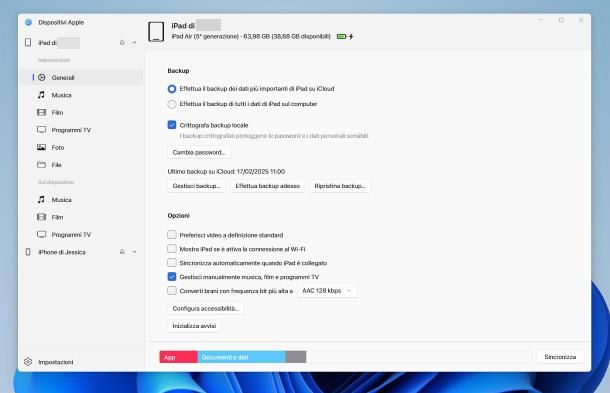Click Programmi TV icon under Sul dispositivo
Image resolution: width=610 pixels, height=393 pixels.
point(41,234)
